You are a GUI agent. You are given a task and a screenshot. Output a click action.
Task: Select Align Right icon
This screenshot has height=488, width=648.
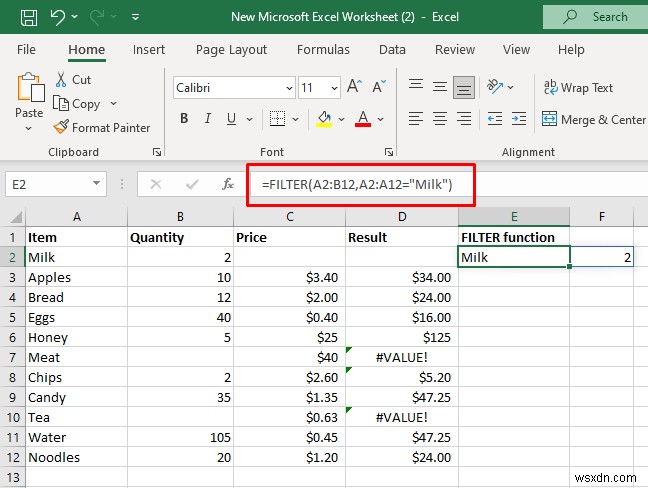point(464,119)
